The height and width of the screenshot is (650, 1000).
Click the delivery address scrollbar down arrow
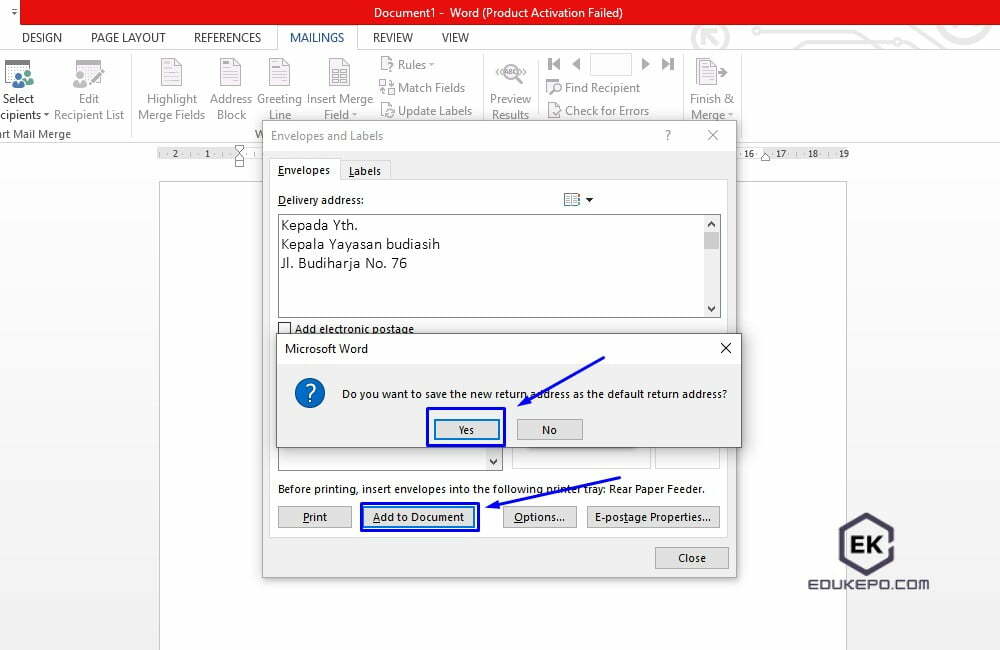click(x=711, y=308)
